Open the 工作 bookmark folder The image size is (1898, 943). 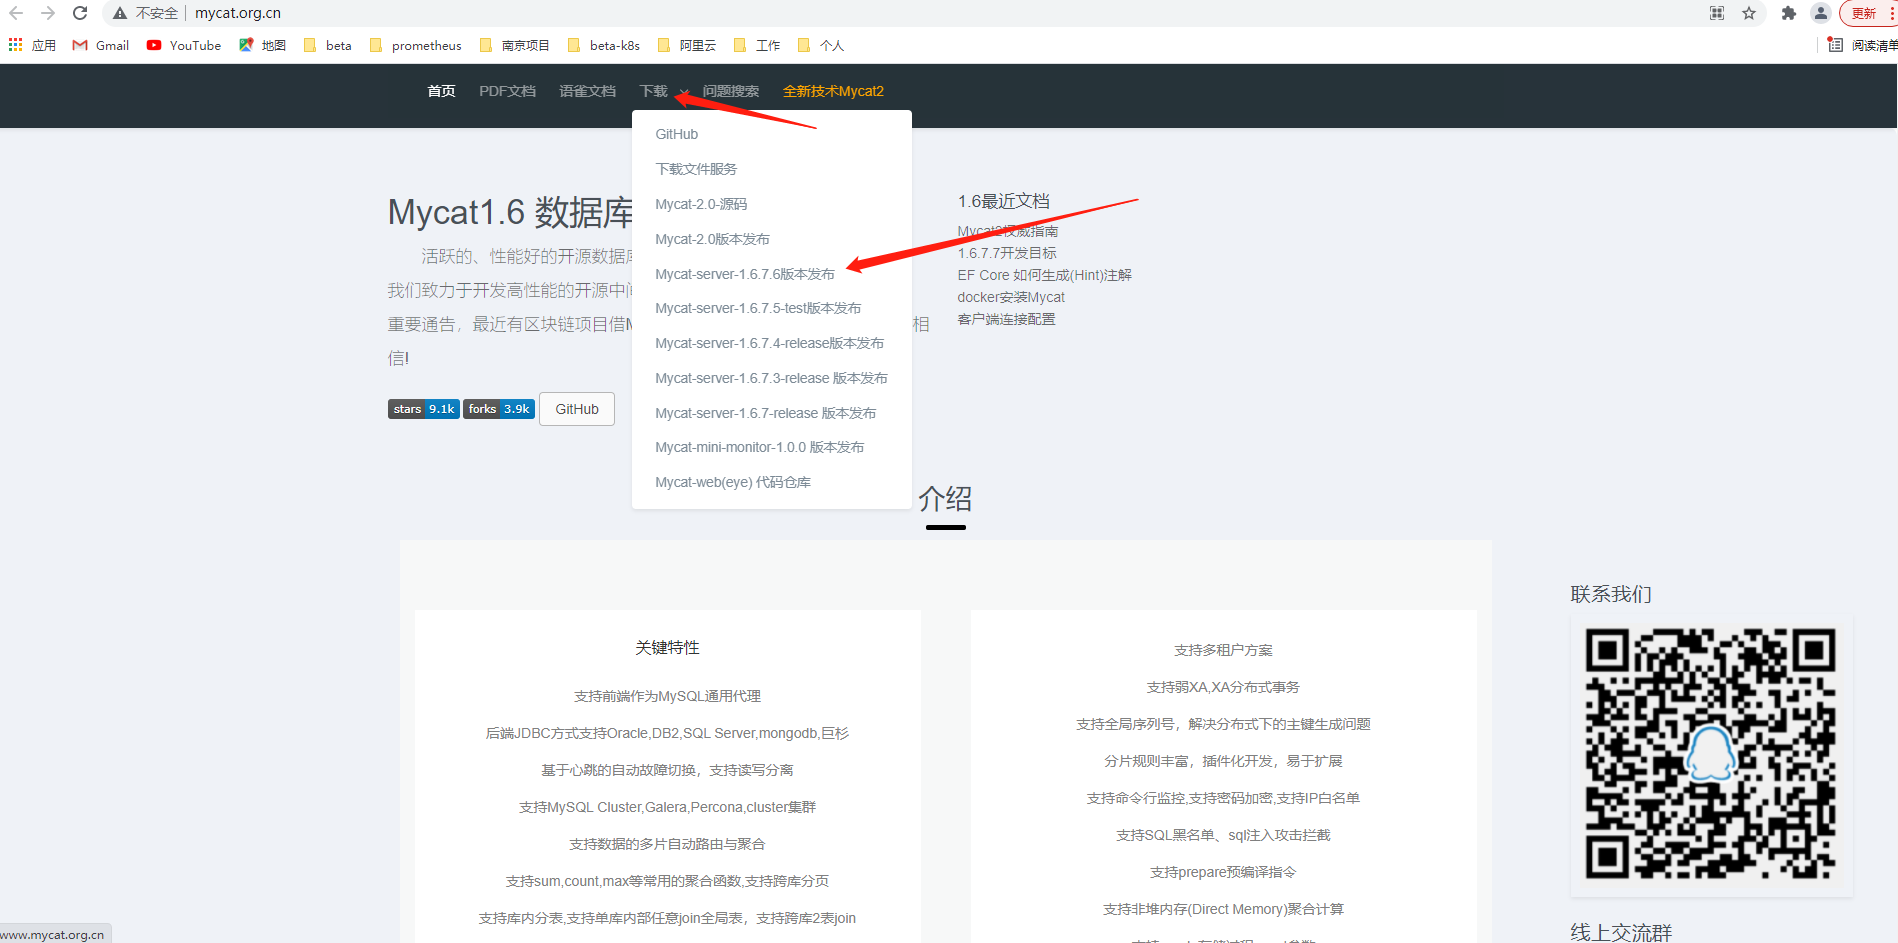(757, 45)
